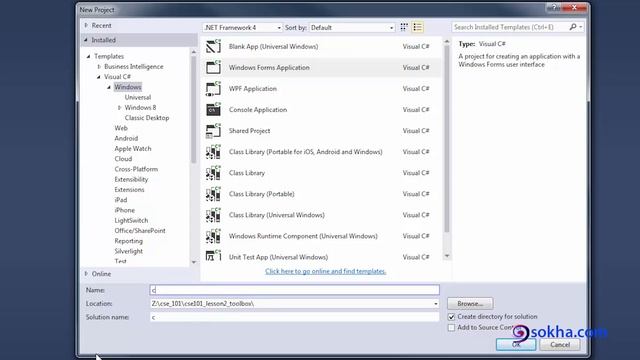Image resolution: width=640 pixels, height=360 pixels.
Task: Select Unit Test App (Universal Windows) name
Action: (x=278, y=257)
